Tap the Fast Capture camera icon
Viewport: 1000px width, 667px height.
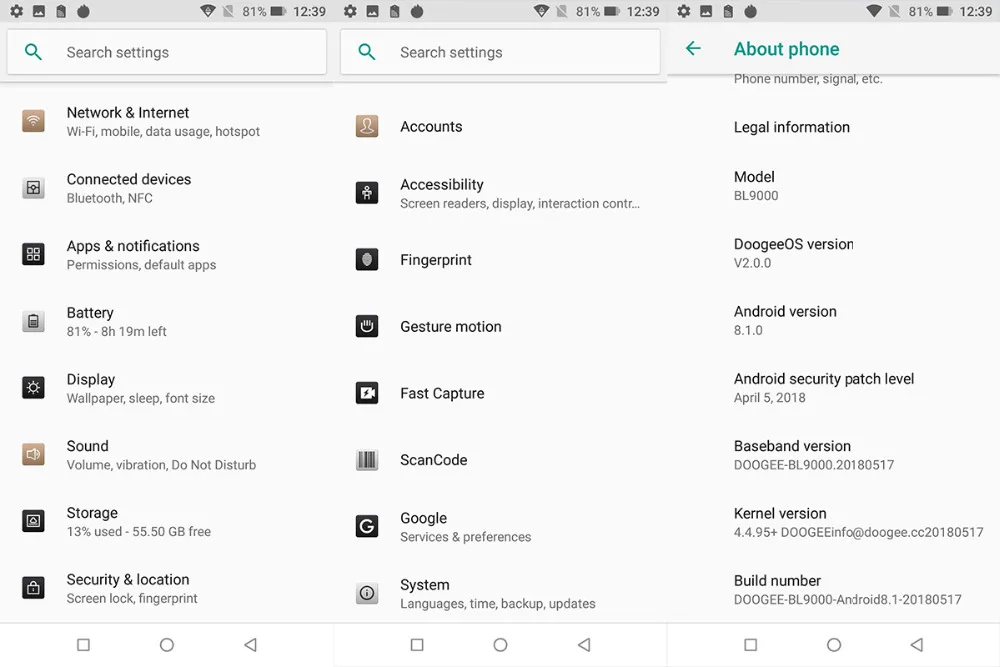point(367,393)
